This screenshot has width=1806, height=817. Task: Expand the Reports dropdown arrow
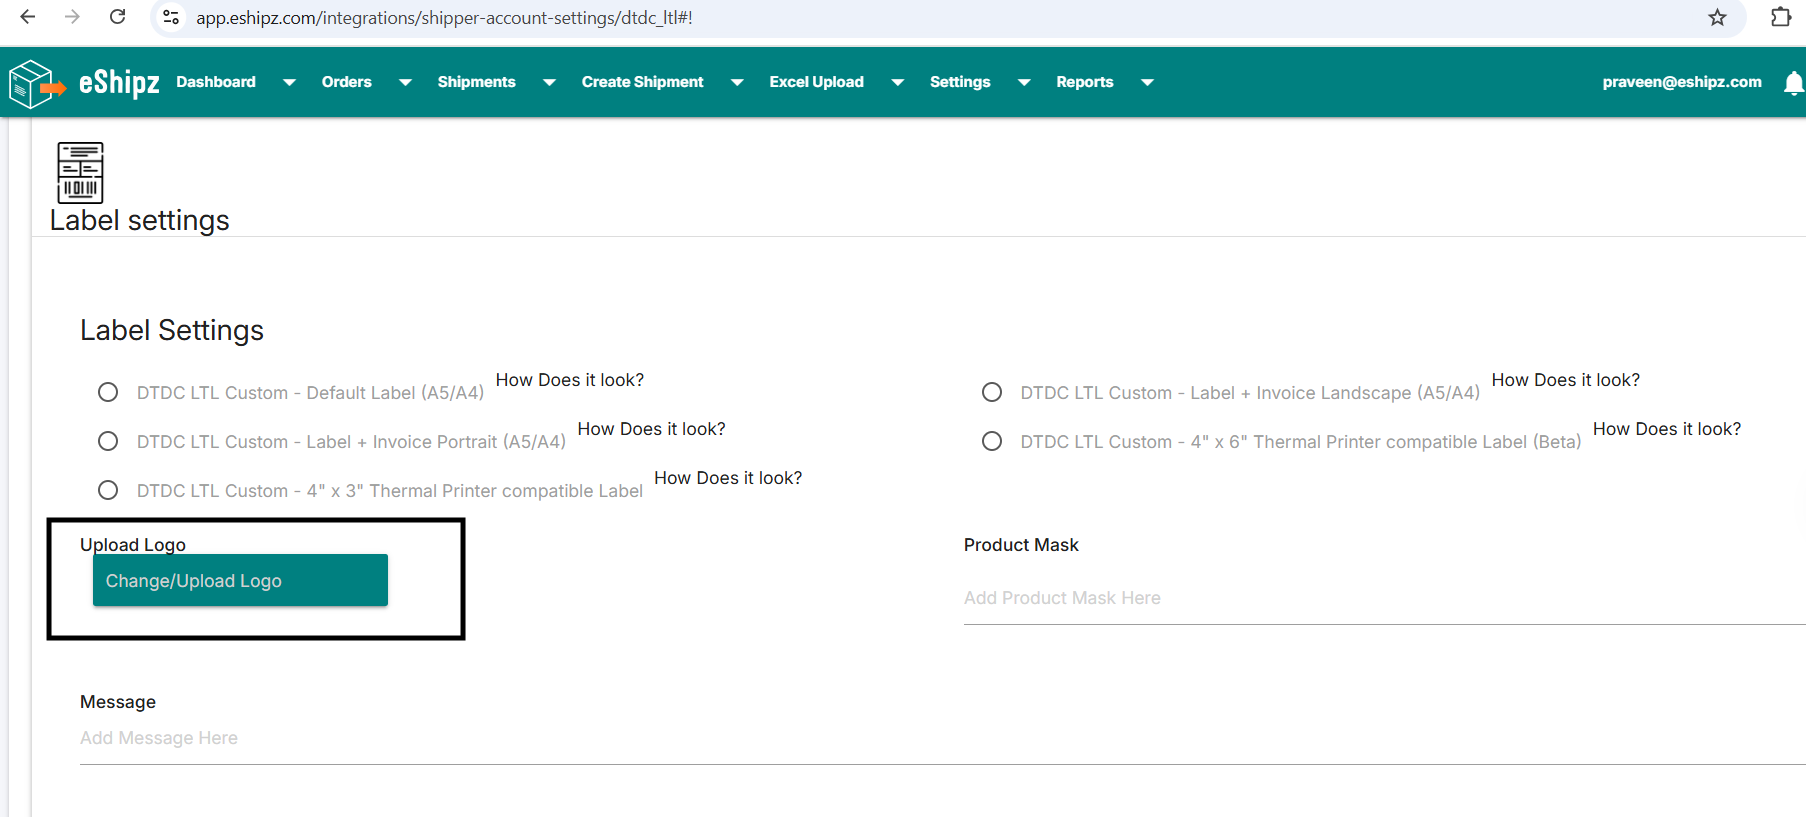coord(1147,83)
